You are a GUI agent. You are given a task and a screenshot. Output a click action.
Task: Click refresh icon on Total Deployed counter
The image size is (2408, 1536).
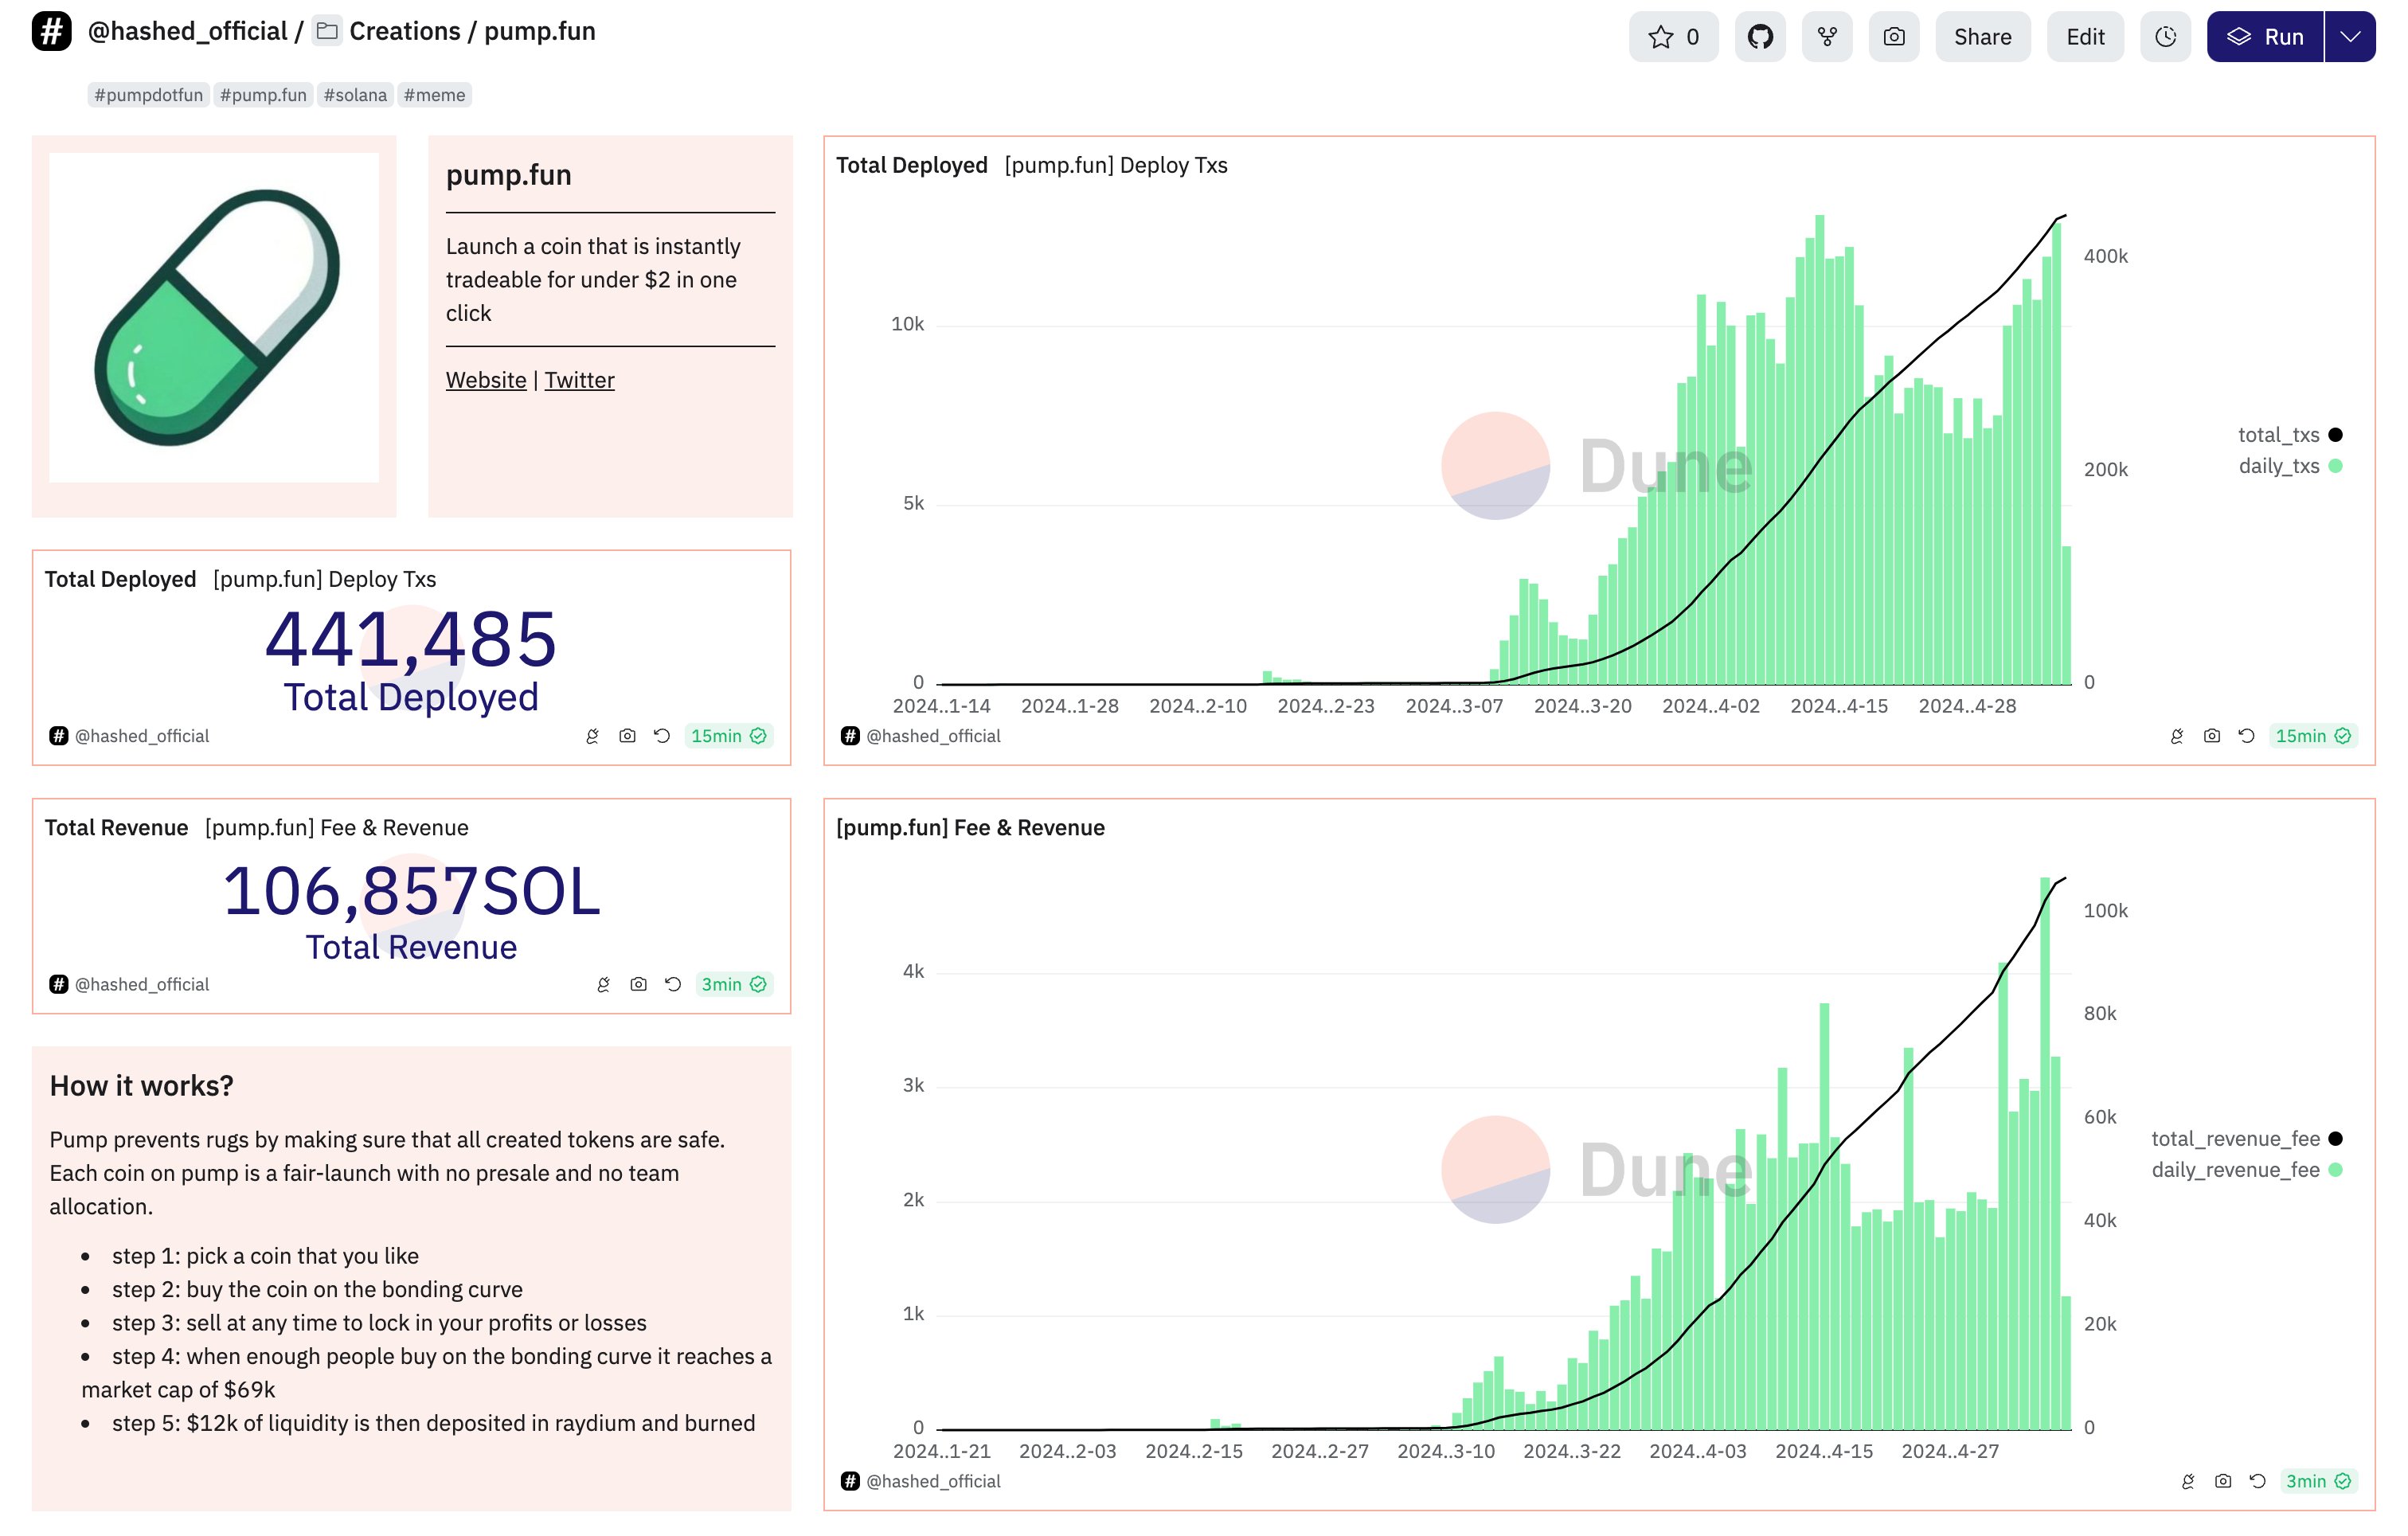pos(662,736)
